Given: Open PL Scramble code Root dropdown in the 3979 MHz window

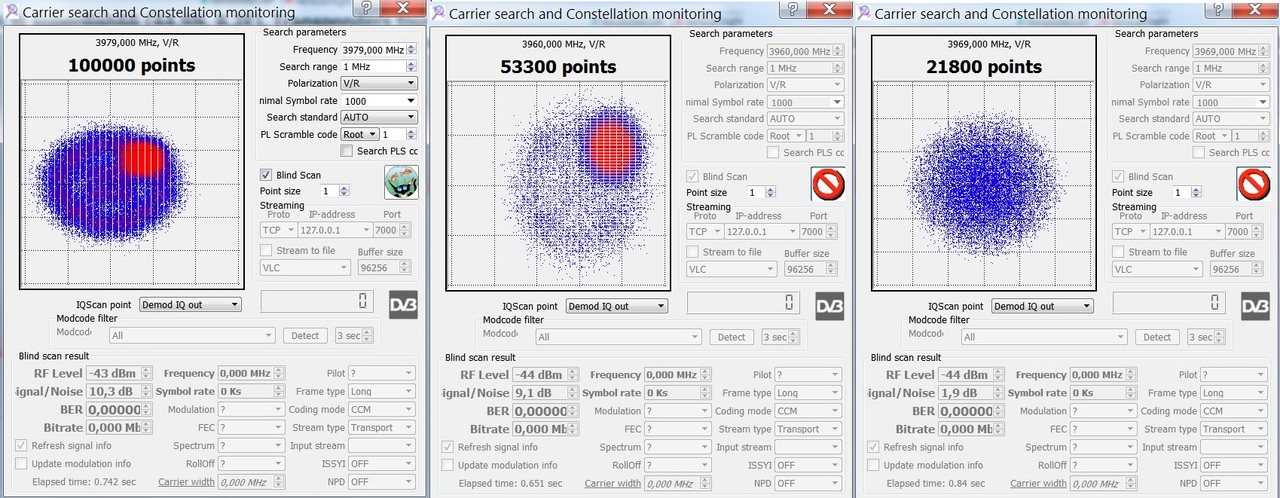Looking at the screenshot, I should [x=359, y=134].
